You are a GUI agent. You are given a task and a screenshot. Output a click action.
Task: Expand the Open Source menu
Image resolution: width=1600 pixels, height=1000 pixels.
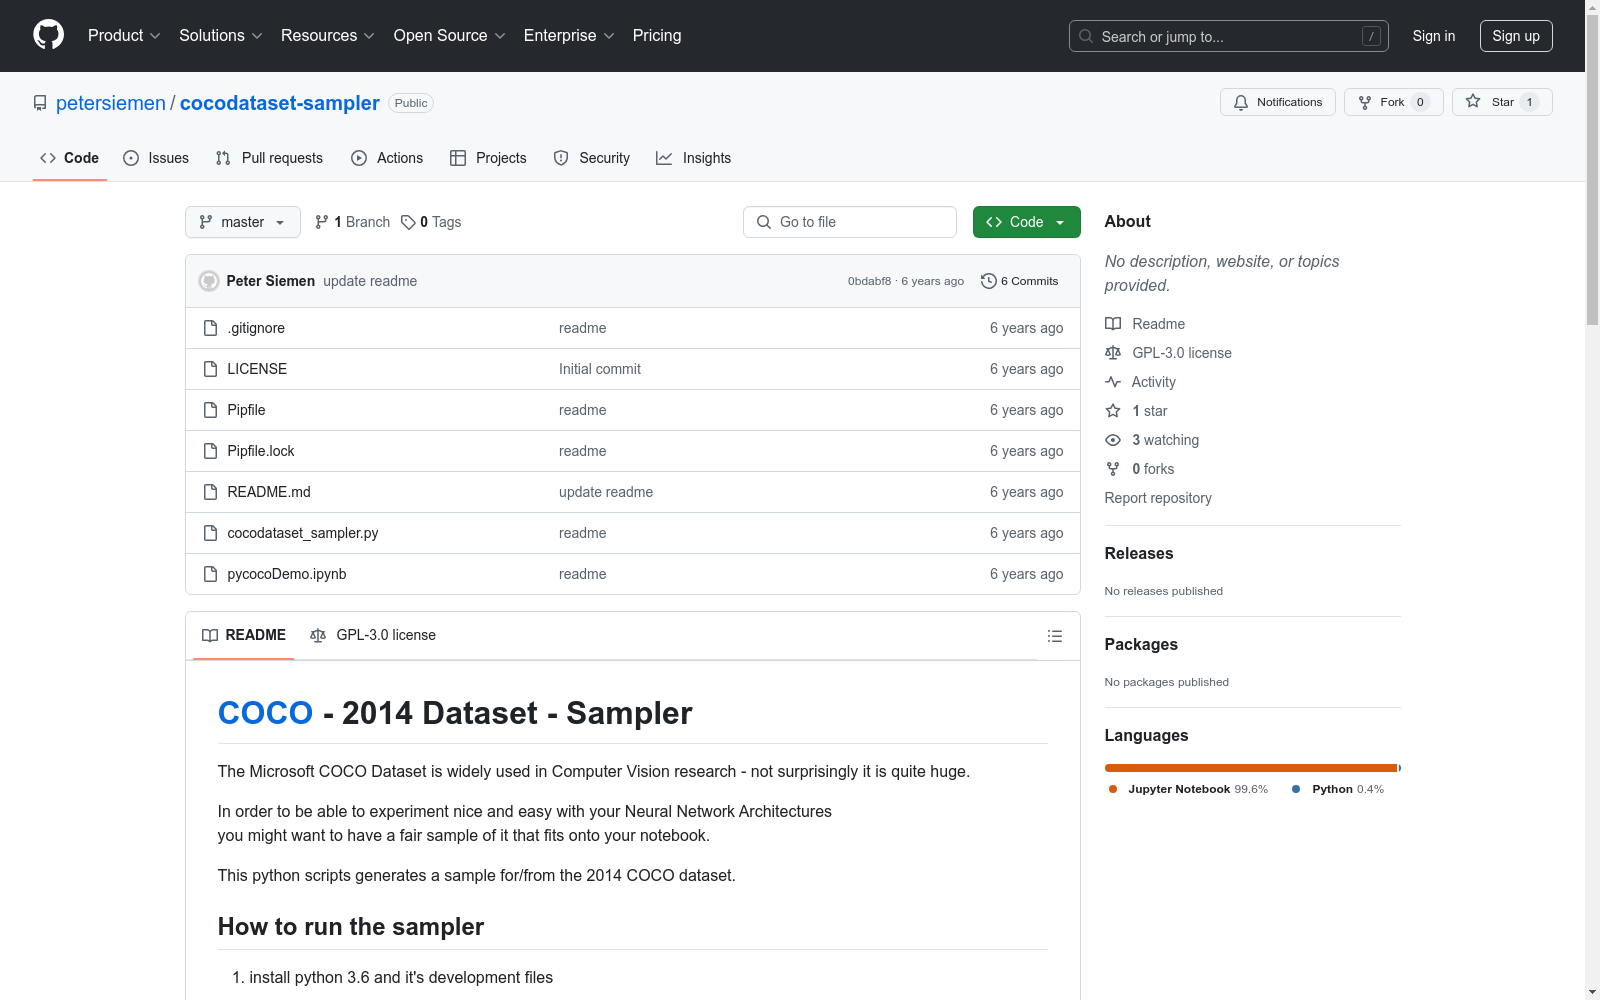pyautogui.click(x=450, y=36)
